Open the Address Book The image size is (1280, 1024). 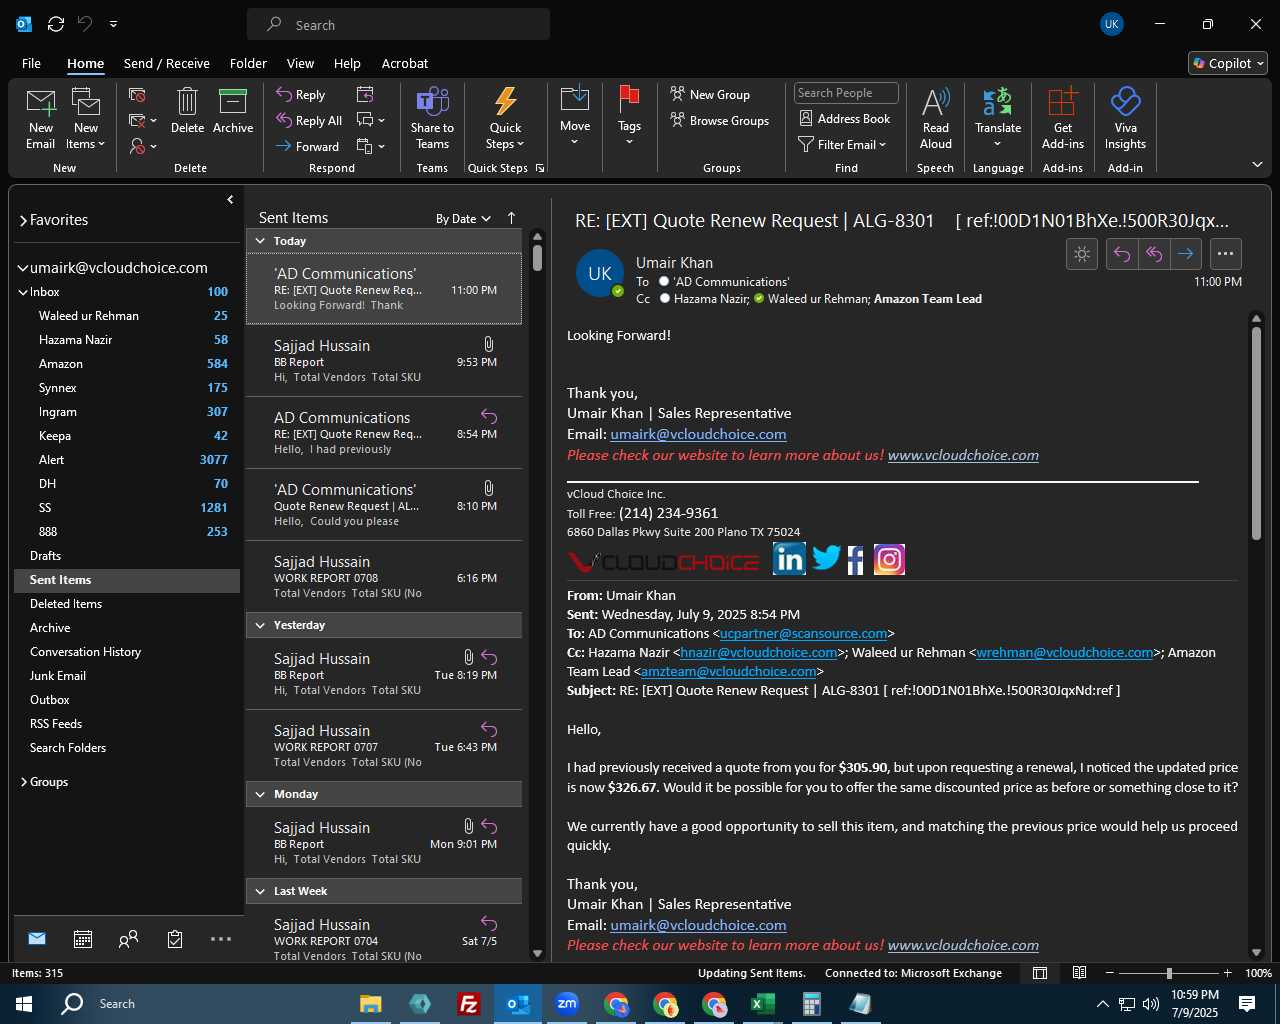(845, 119)
